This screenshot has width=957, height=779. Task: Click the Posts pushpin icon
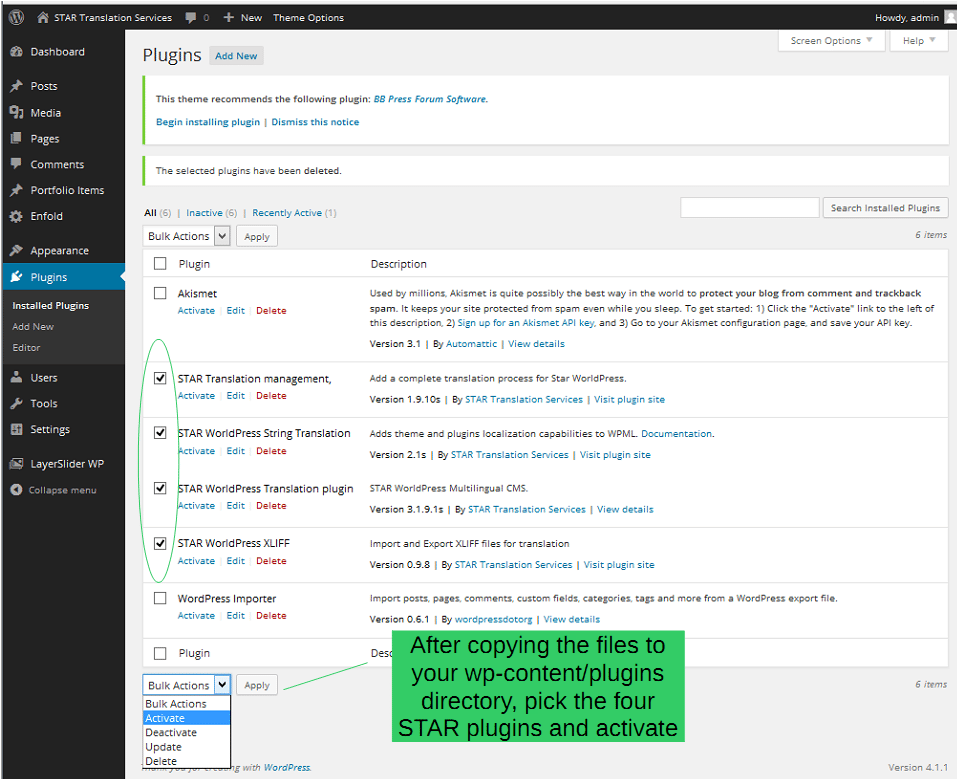click(16, 86)
